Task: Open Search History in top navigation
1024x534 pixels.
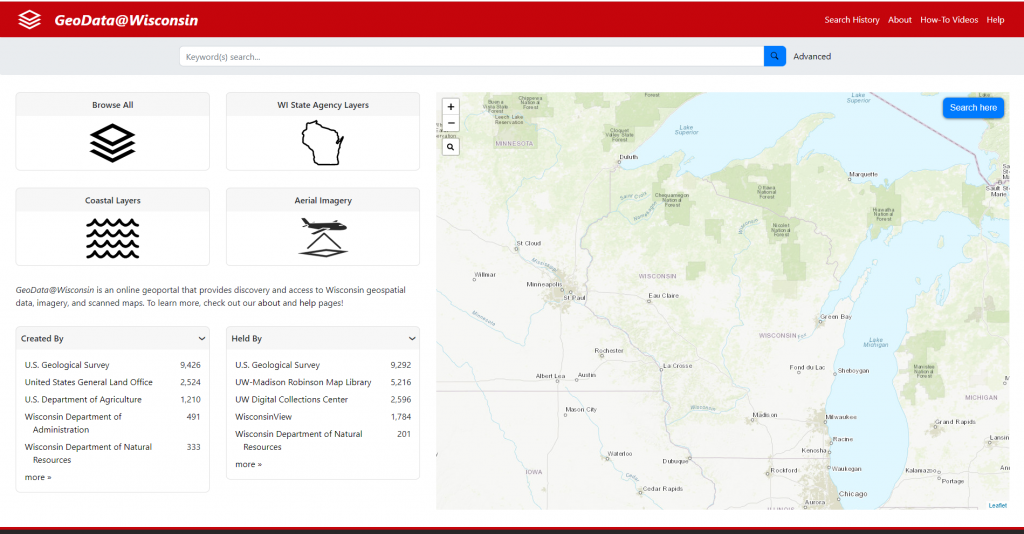Action: (x=852, y=20)
